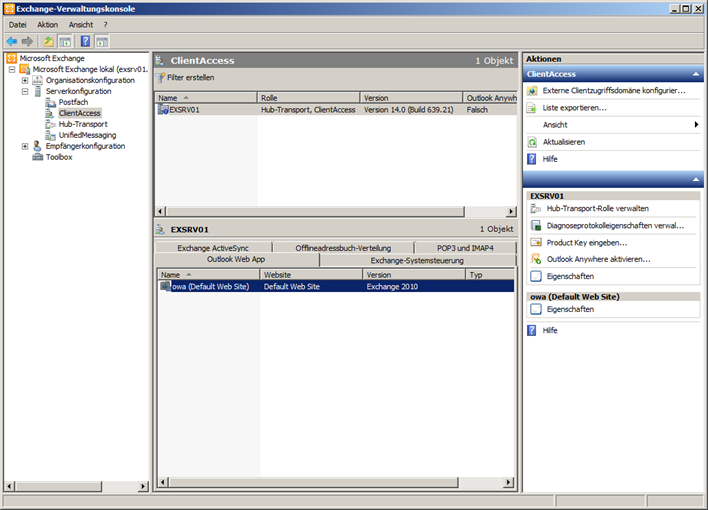Select the ClientAccess tree item
Image resolution: width=708 pixels, height=510 pixels.
(80, 113)
